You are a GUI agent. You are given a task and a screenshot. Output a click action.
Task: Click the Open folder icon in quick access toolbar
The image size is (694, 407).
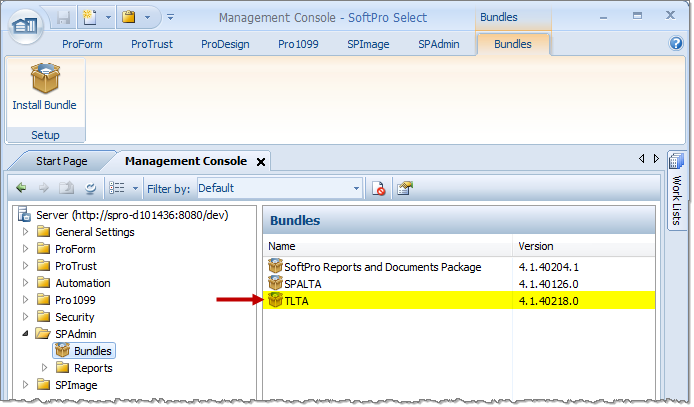tap(129, 18)
